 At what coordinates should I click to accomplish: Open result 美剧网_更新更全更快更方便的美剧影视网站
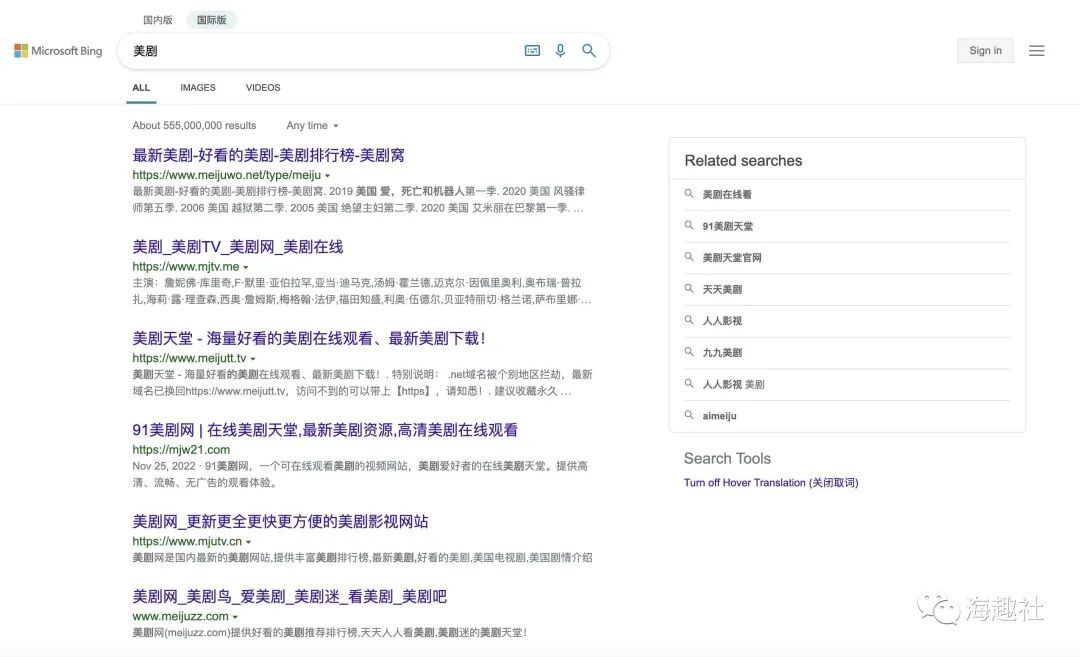tap(280, 522)
